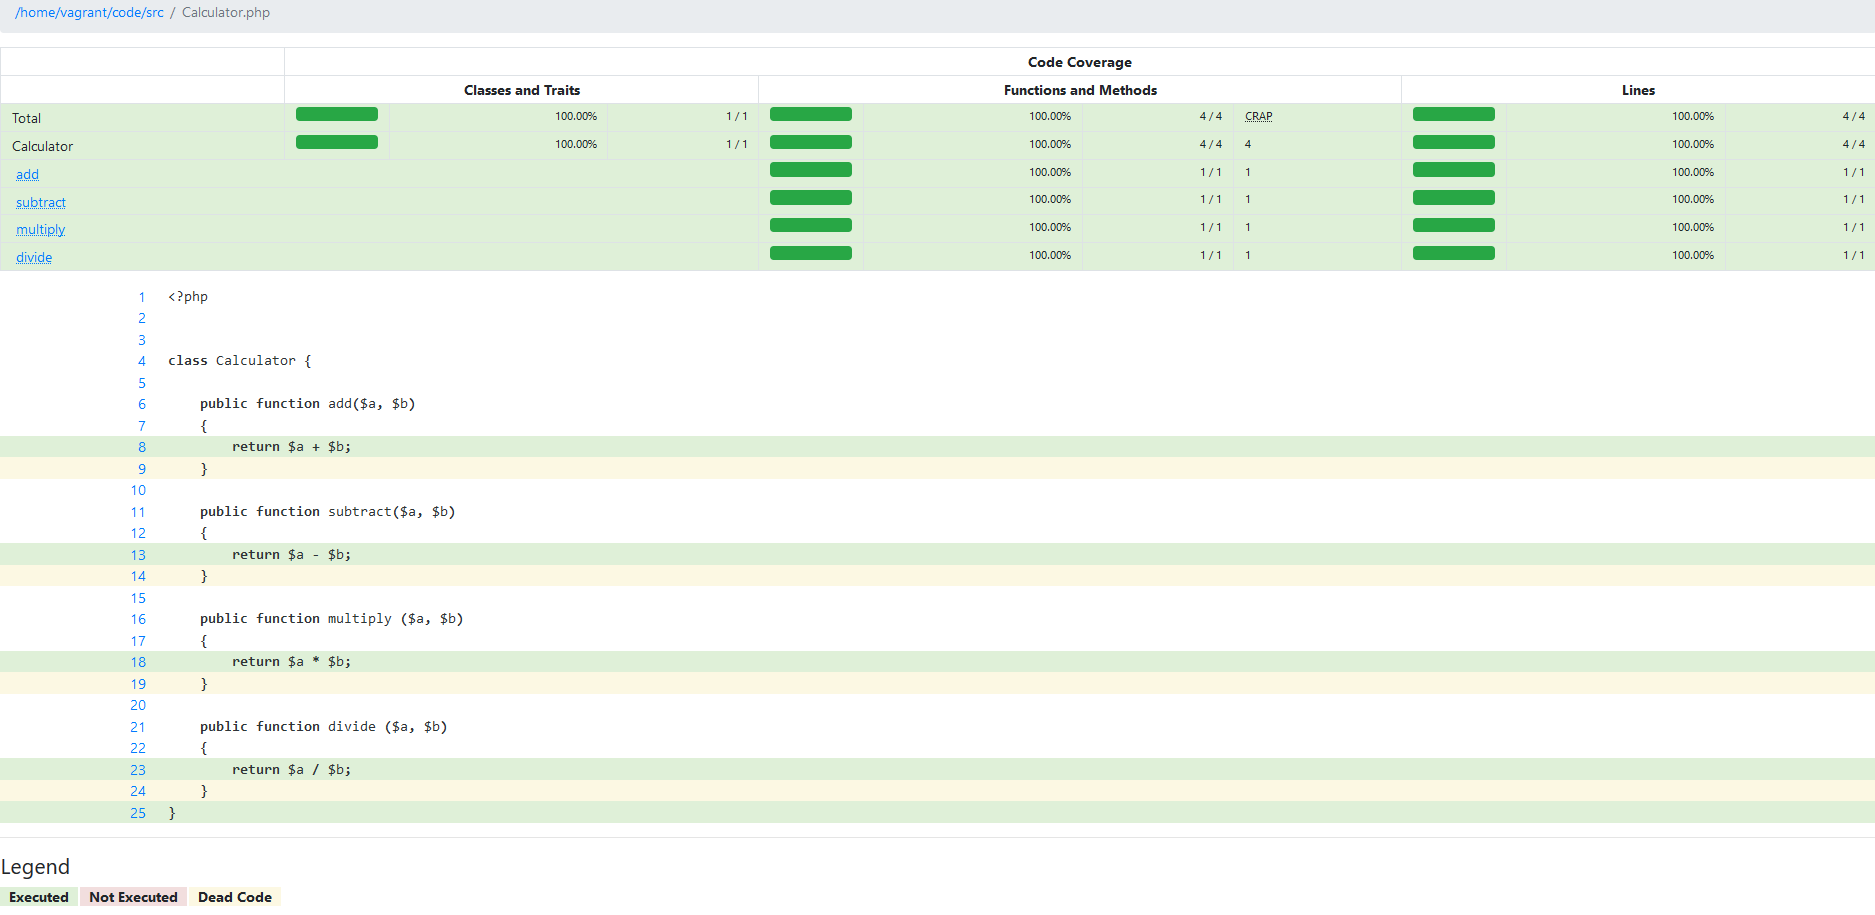Click the line number 11 anchor
The image size is (1875, 915).
tap(138, 512)
